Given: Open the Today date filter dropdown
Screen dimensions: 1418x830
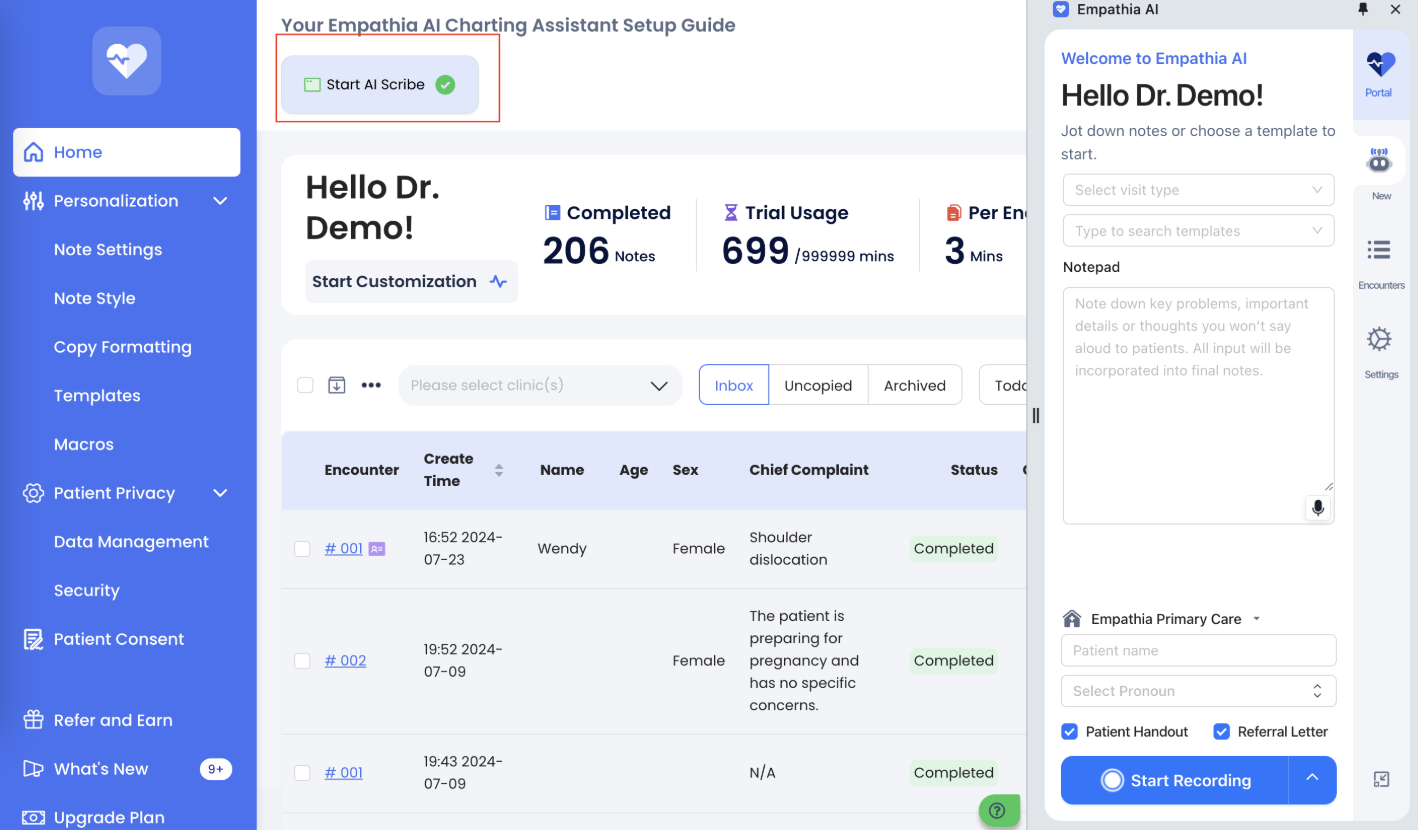Looking at the screenshot, I should click(1003, 385).
